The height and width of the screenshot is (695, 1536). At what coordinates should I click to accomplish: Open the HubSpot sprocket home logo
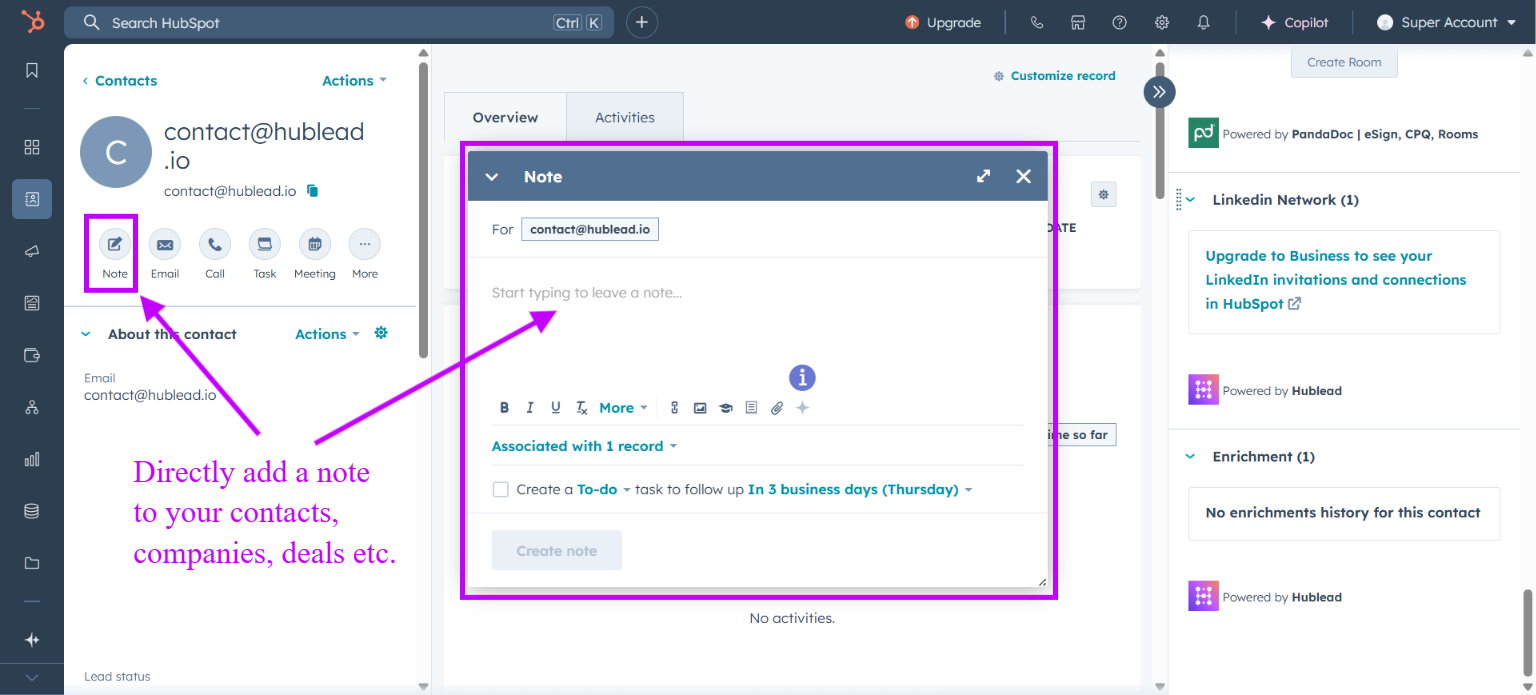(x=33, y=21)
